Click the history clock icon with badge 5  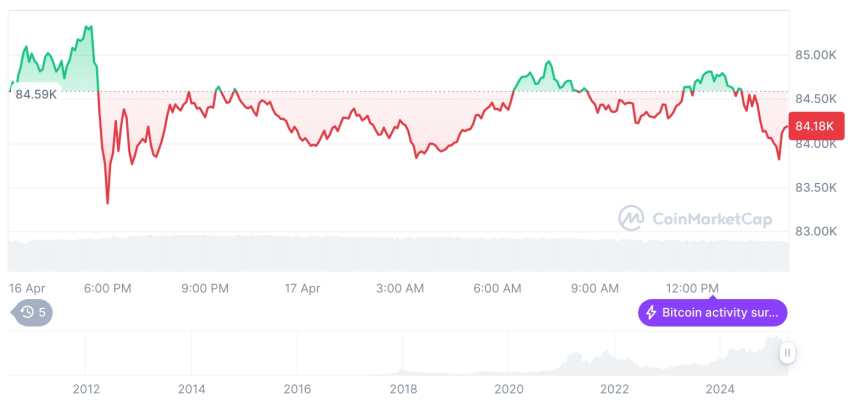27,313
